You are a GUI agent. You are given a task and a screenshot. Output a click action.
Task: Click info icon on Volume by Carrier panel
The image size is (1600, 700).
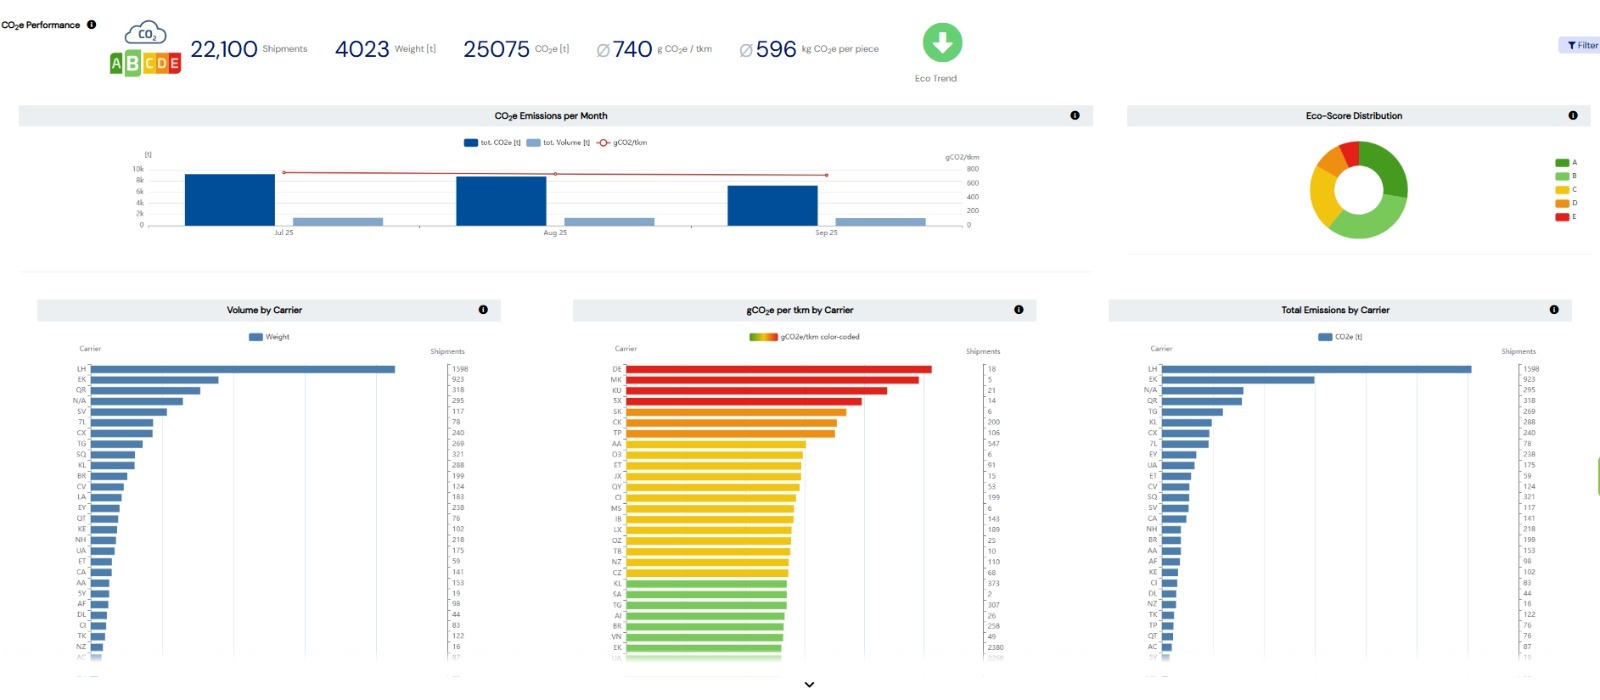483,310
